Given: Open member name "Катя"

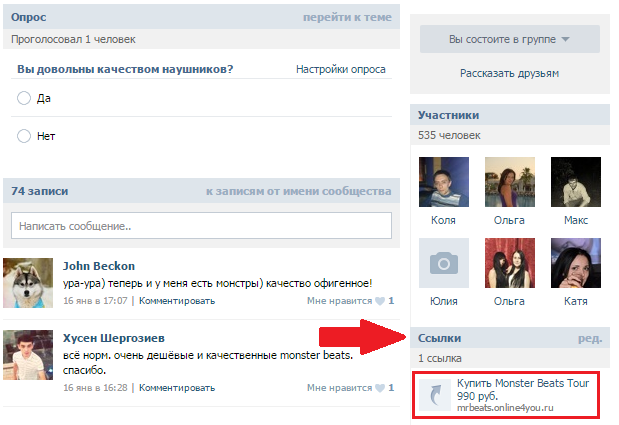Looking at the screenshot, I should tap(576, 301).
